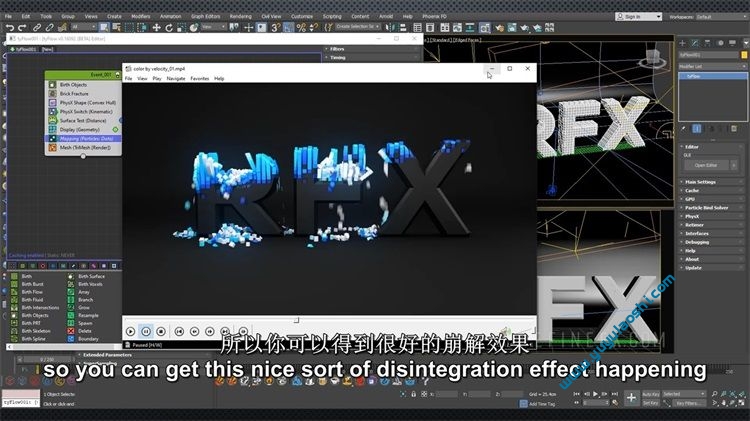Click the Open Editor button

point(706,165)
